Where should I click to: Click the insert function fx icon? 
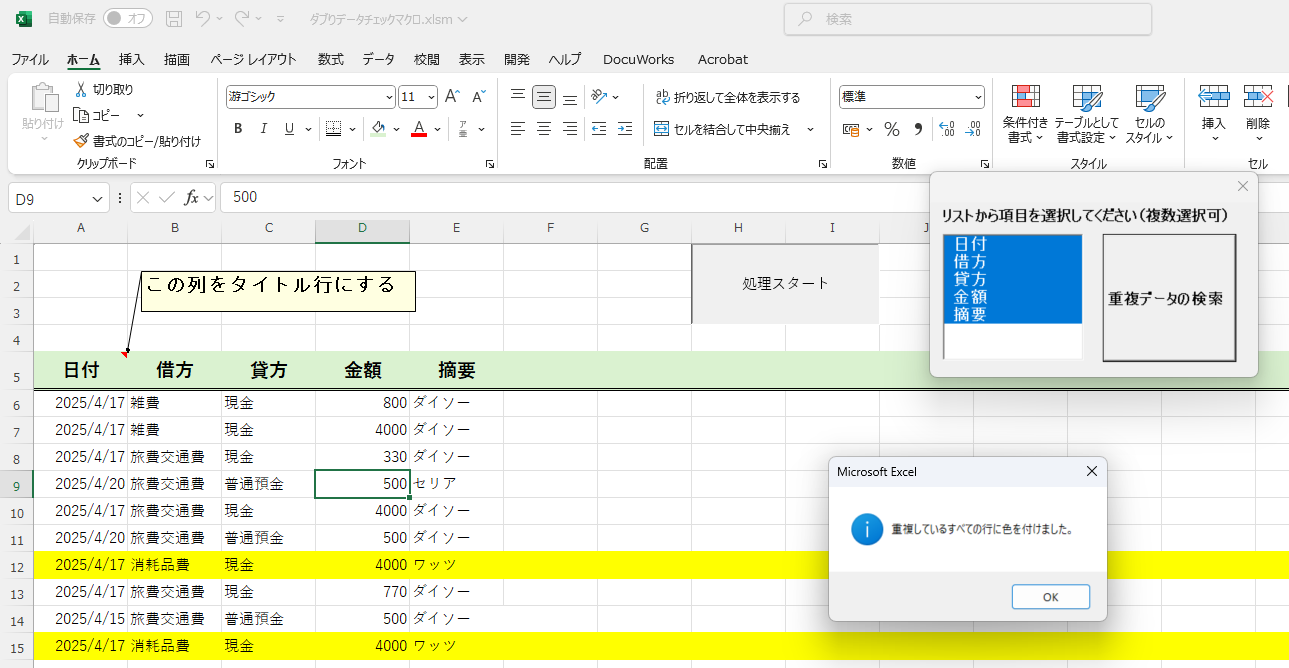coord(191,198)
